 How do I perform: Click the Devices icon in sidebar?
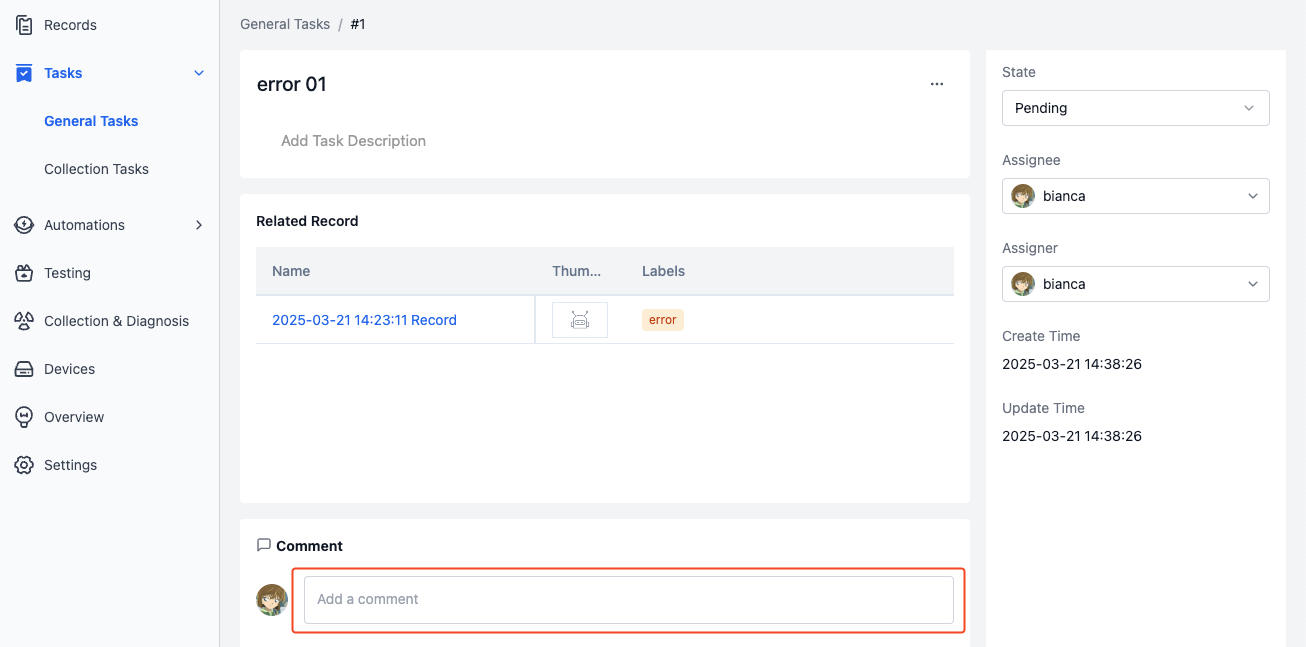(x=24, y=369)
